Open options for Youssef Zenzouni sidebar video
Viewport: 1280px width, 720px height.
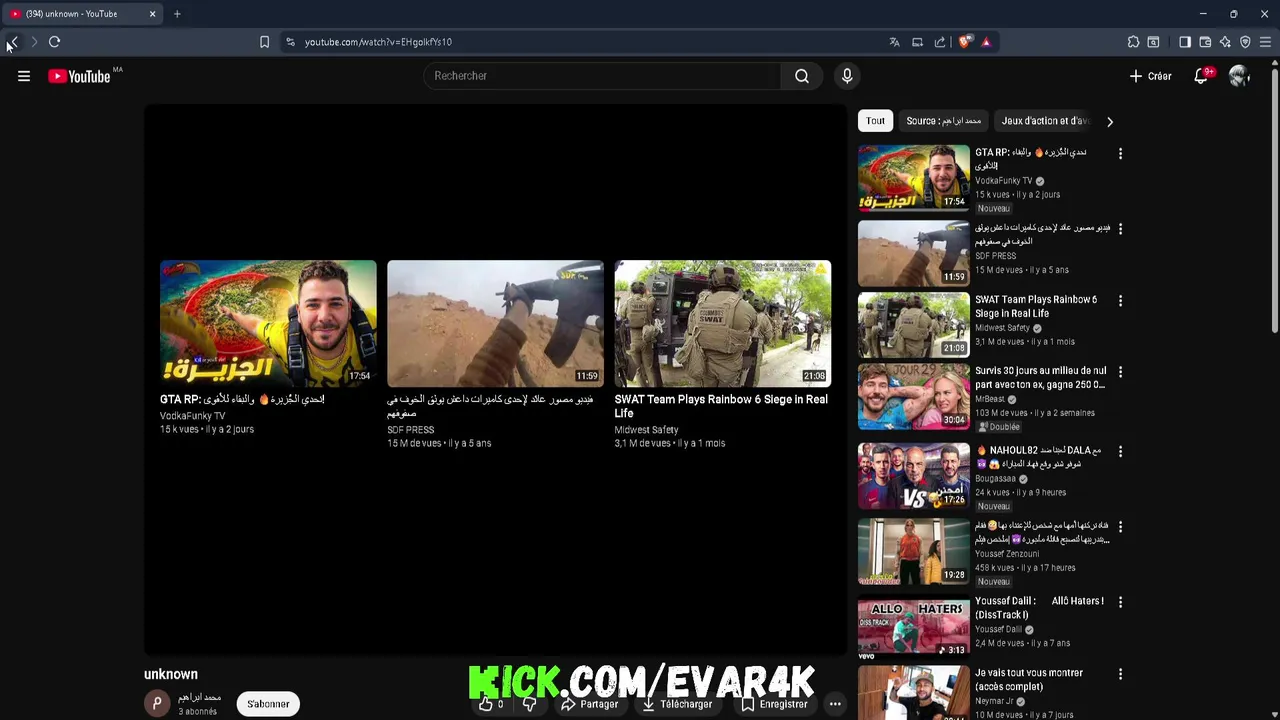click(x=1120, y=527)
